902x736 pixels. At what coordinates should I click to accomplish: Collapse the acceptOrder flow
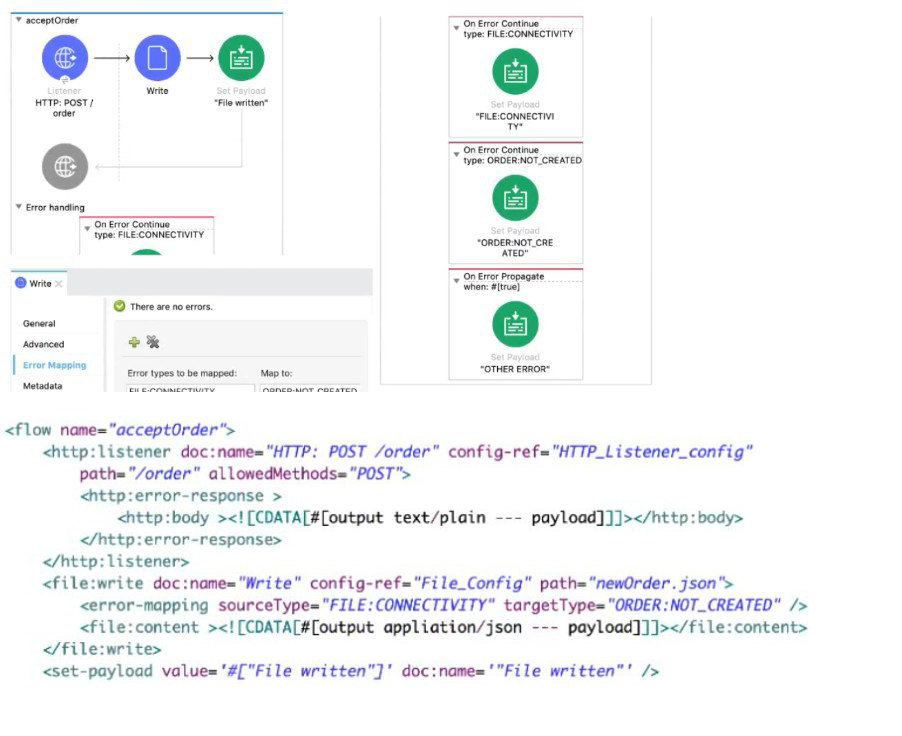coord(19,20)
